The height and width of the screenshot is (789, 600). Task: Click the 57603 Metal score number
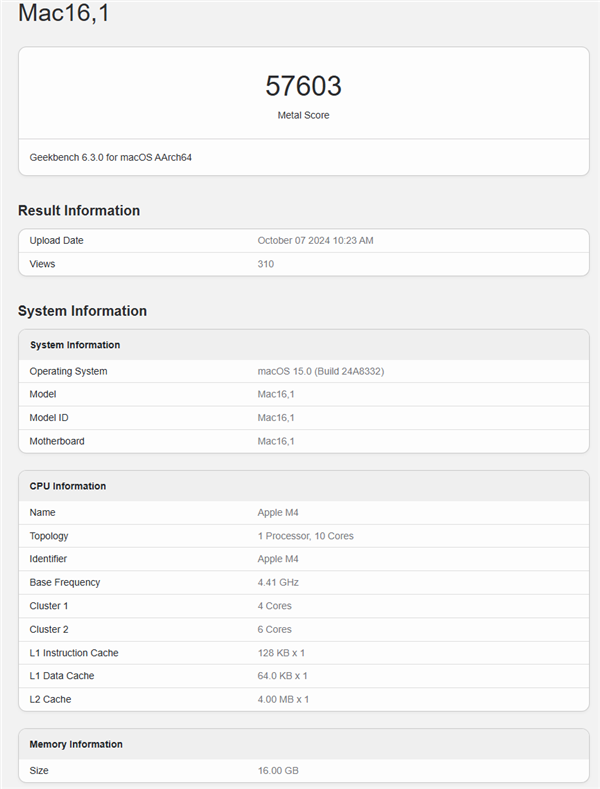point(303,86)
